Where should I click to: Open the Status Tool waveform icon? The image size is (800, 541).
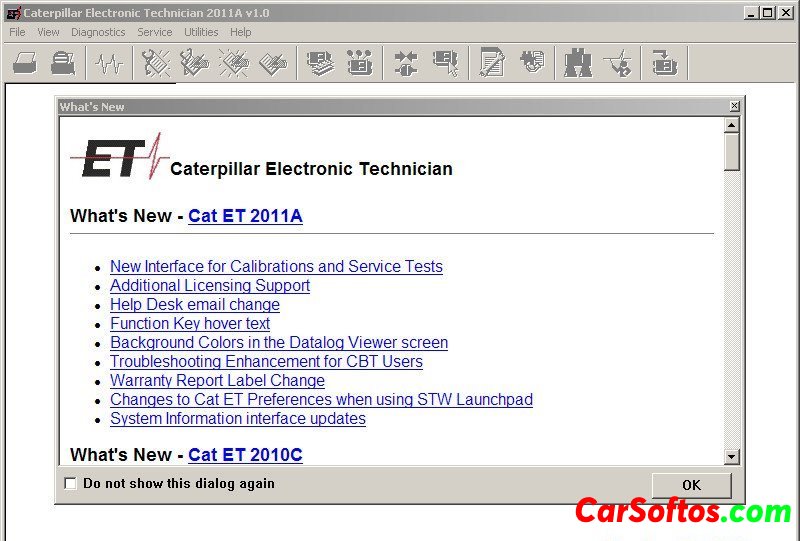coord(108,64)
